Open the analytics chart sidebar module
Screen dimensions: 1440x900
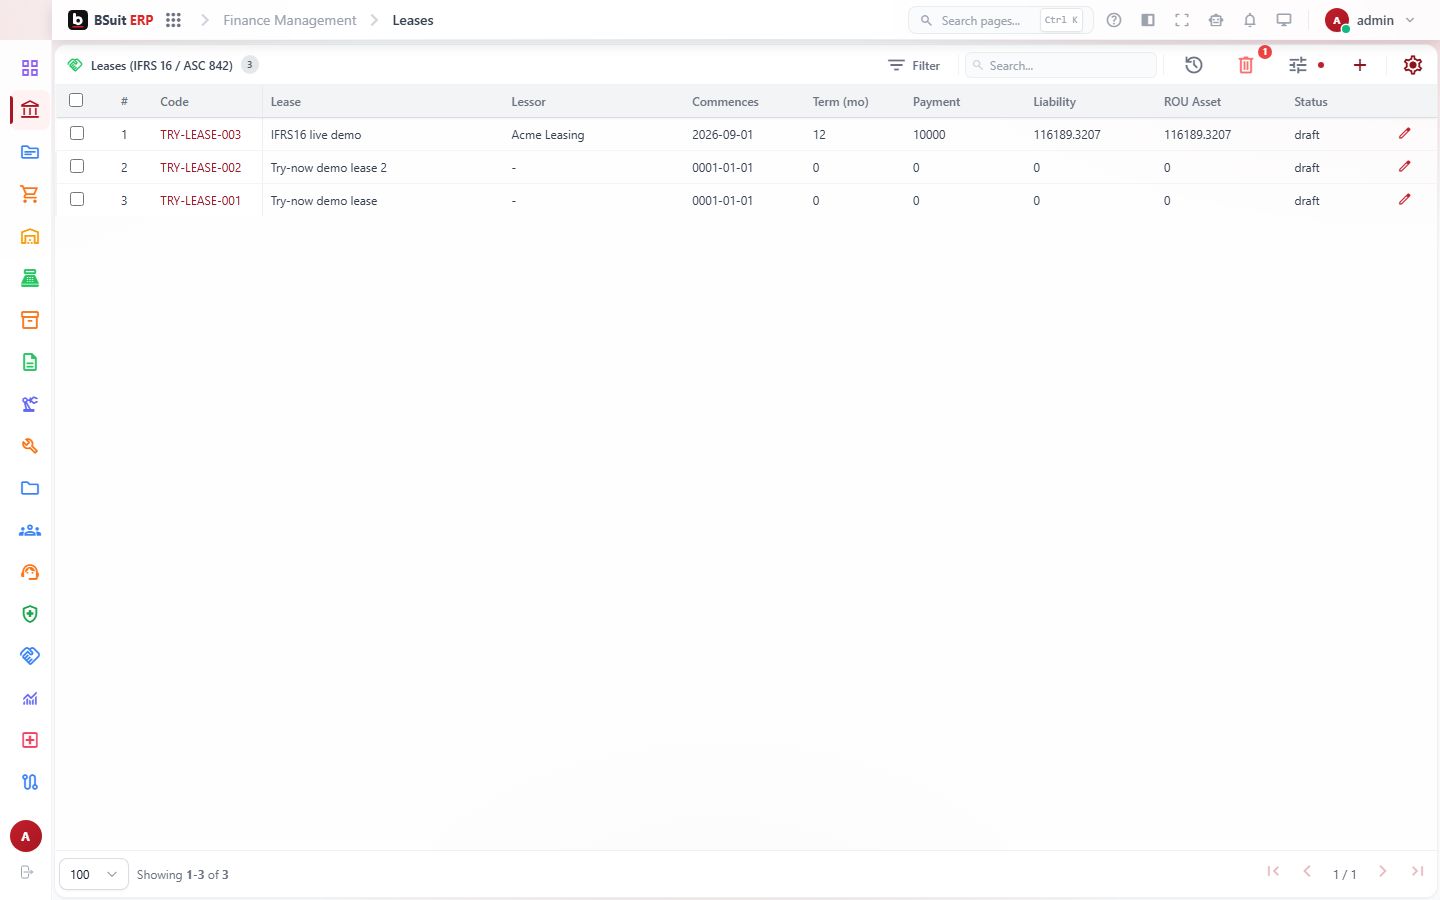pos(30,698)
